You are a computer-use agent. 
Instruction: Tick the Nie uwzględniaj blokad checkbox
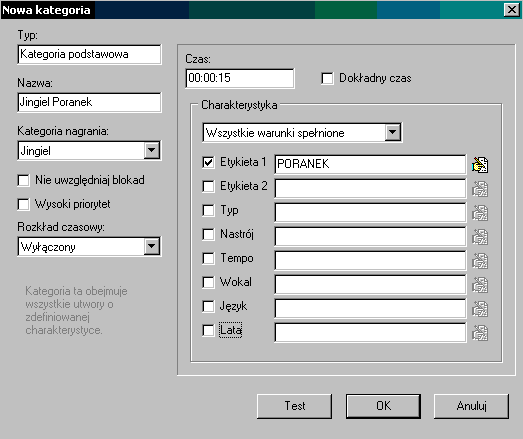pos(23,180)
